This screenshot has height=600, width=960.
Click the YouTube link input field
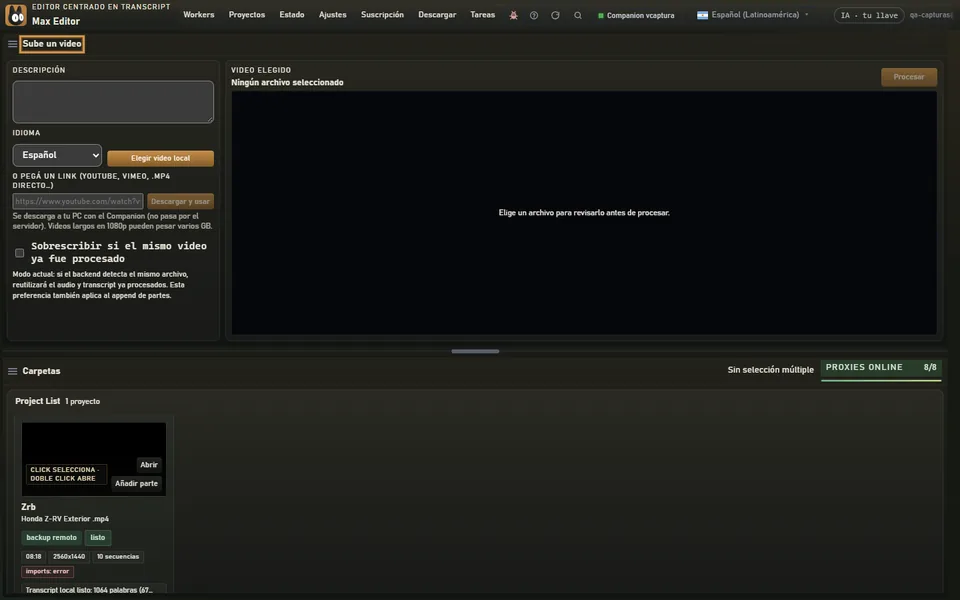coord(78,201)
